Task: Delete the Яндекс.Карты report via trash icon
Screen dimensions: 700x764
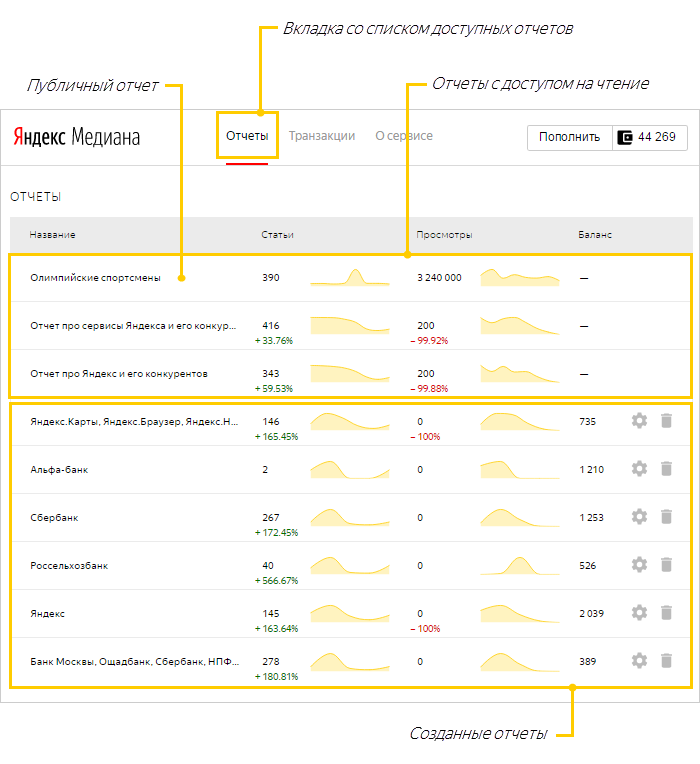Action: 666,420
